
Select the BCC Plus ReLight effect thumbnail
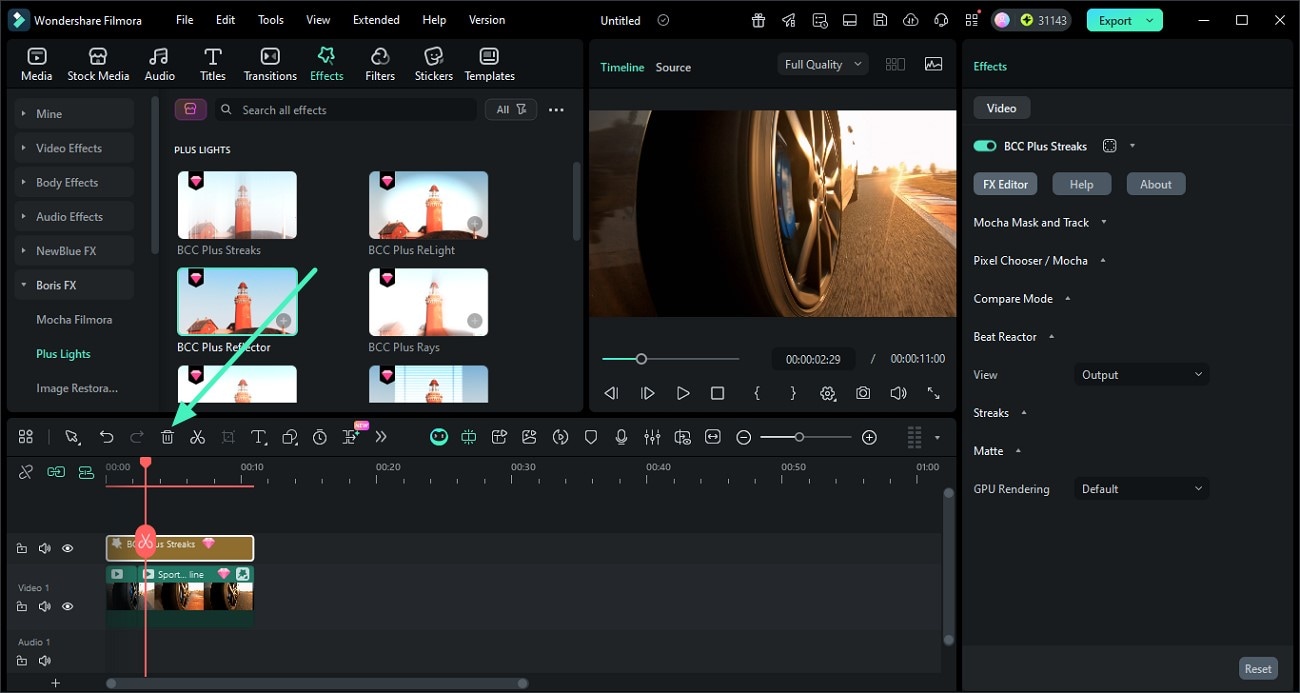pyautogui.click(x=428, y=205)
